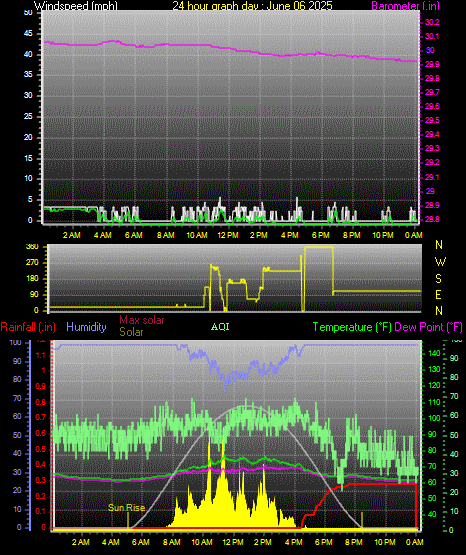Click the "24 hour graph day : June 06 2025" heading
The image size is (466, 555).
coord(252,5)
